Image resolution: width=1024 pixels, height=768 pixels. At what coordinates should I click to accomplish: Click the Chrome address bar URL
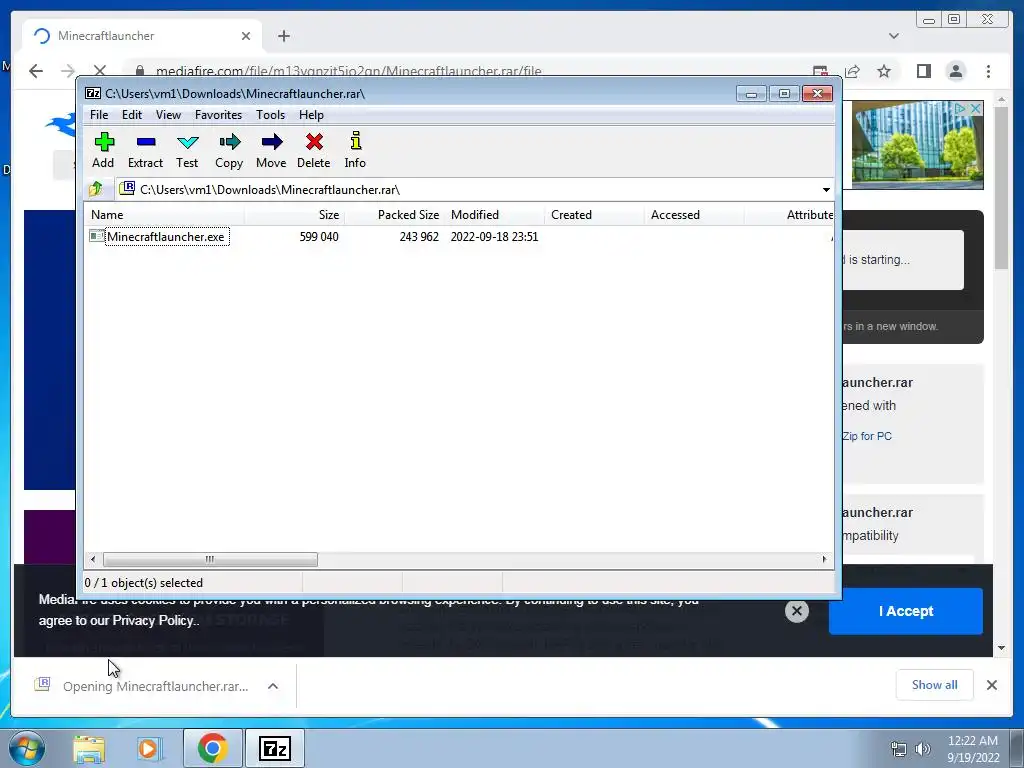349,71
